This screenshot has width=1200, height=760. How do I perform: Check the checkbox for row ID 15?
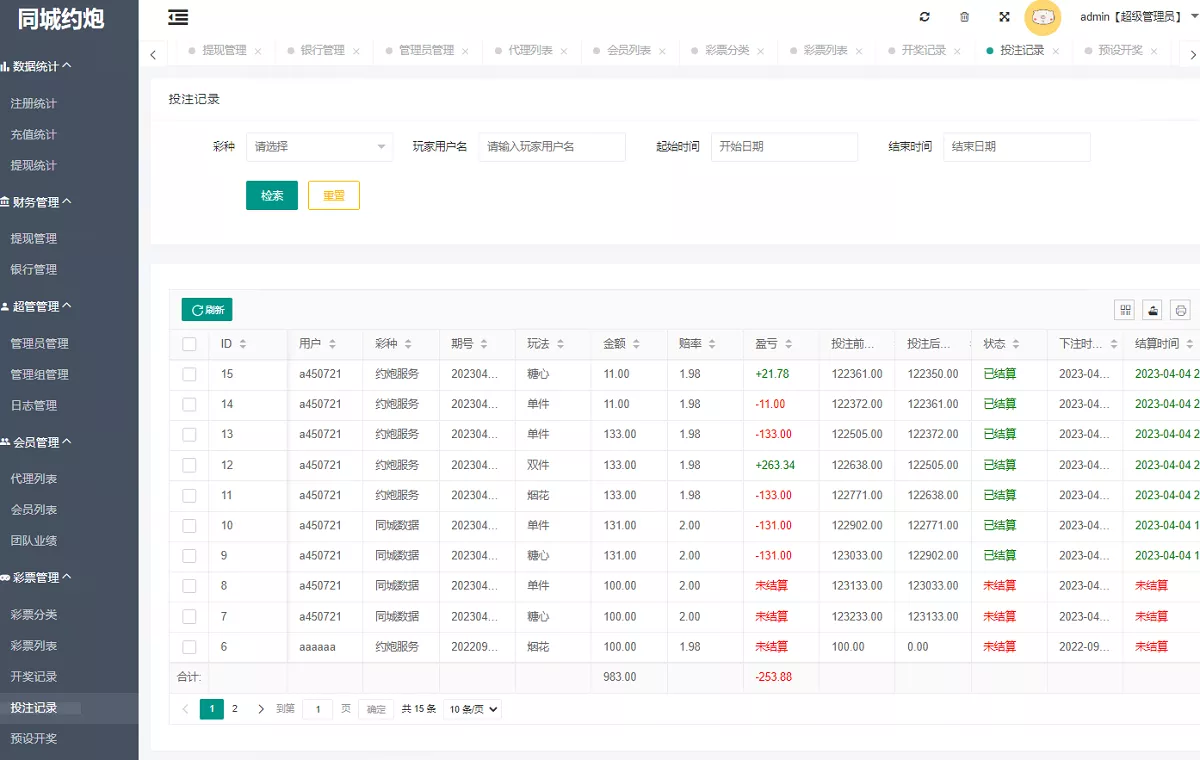tap(189, 374)
